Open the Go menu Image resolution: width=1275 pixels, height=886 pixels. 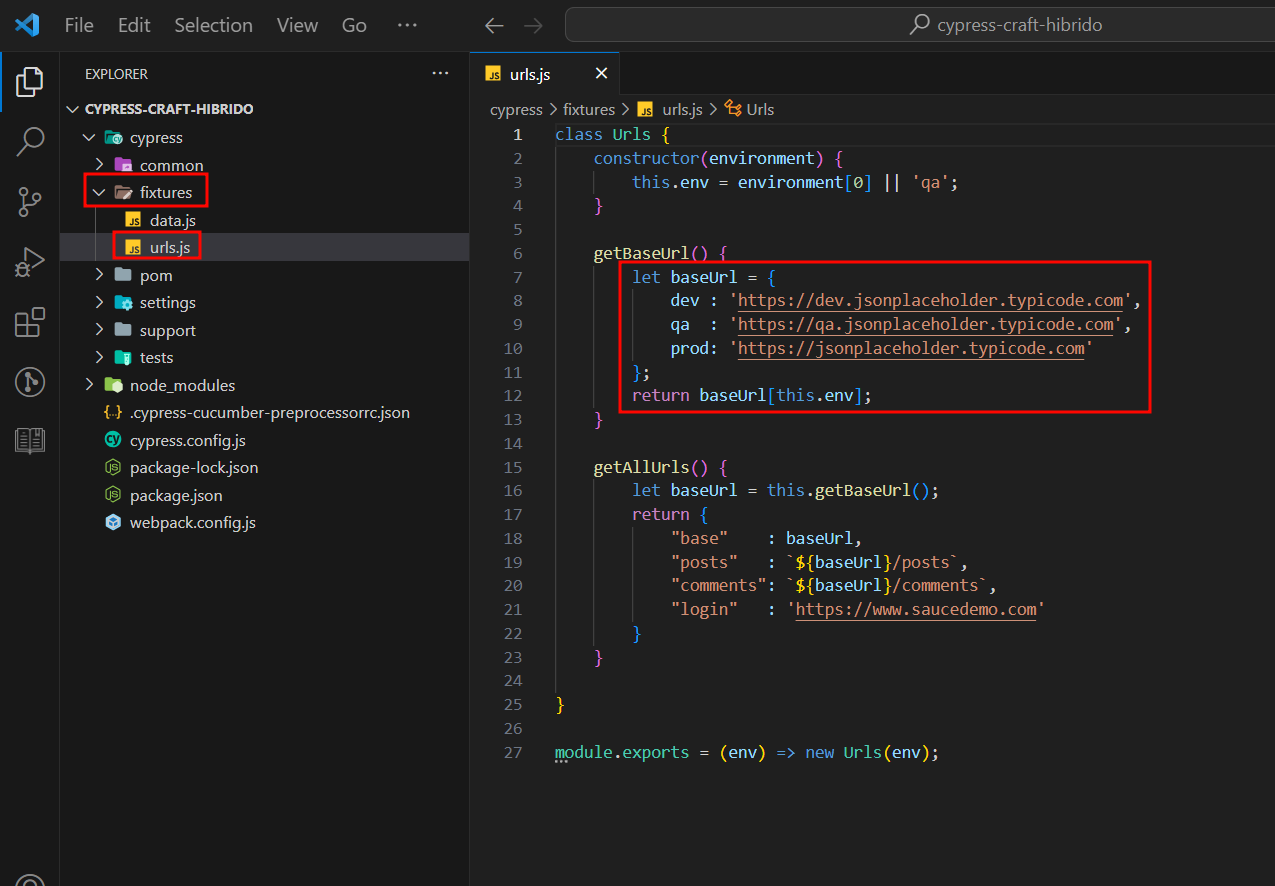coord(354,26)
